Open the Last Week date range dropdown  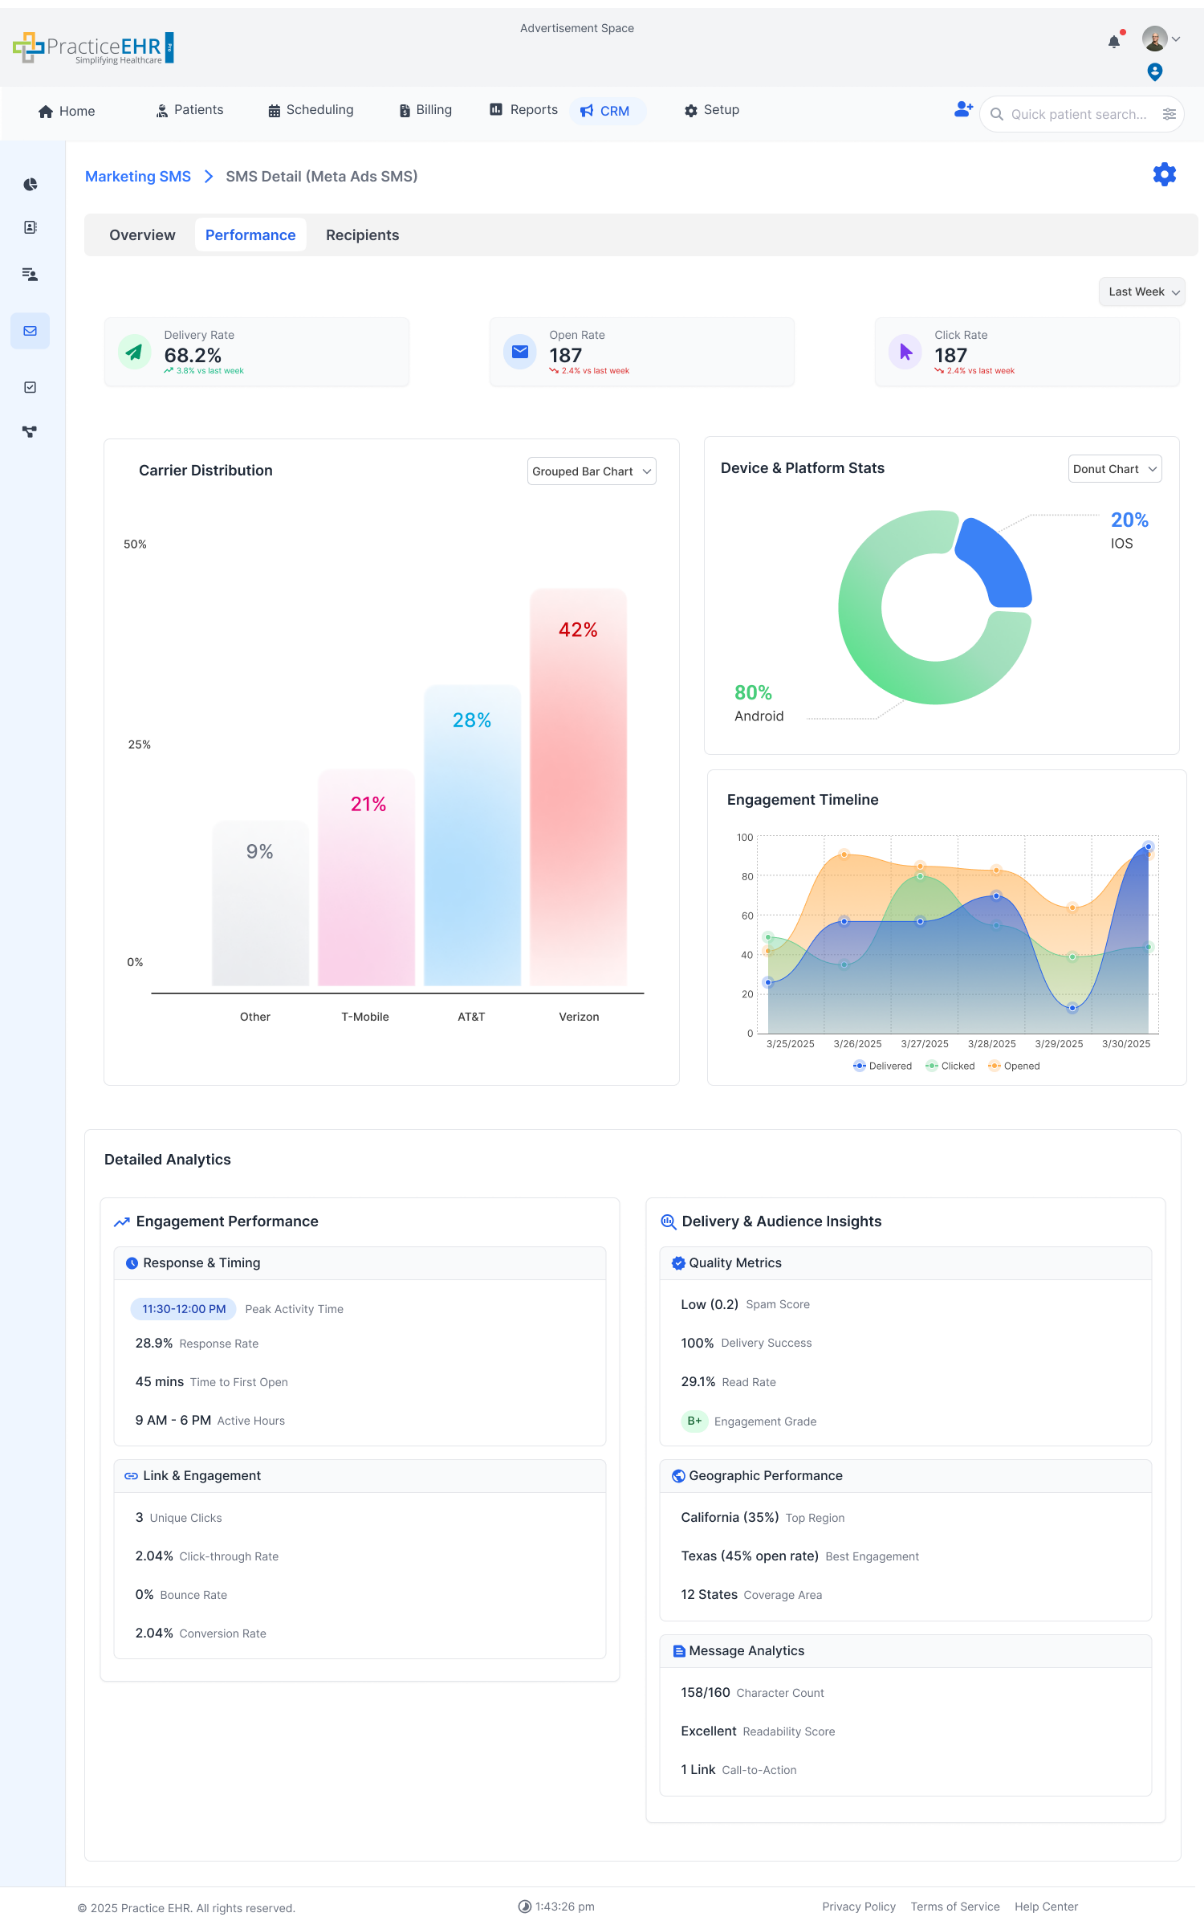pos(1141,292)
